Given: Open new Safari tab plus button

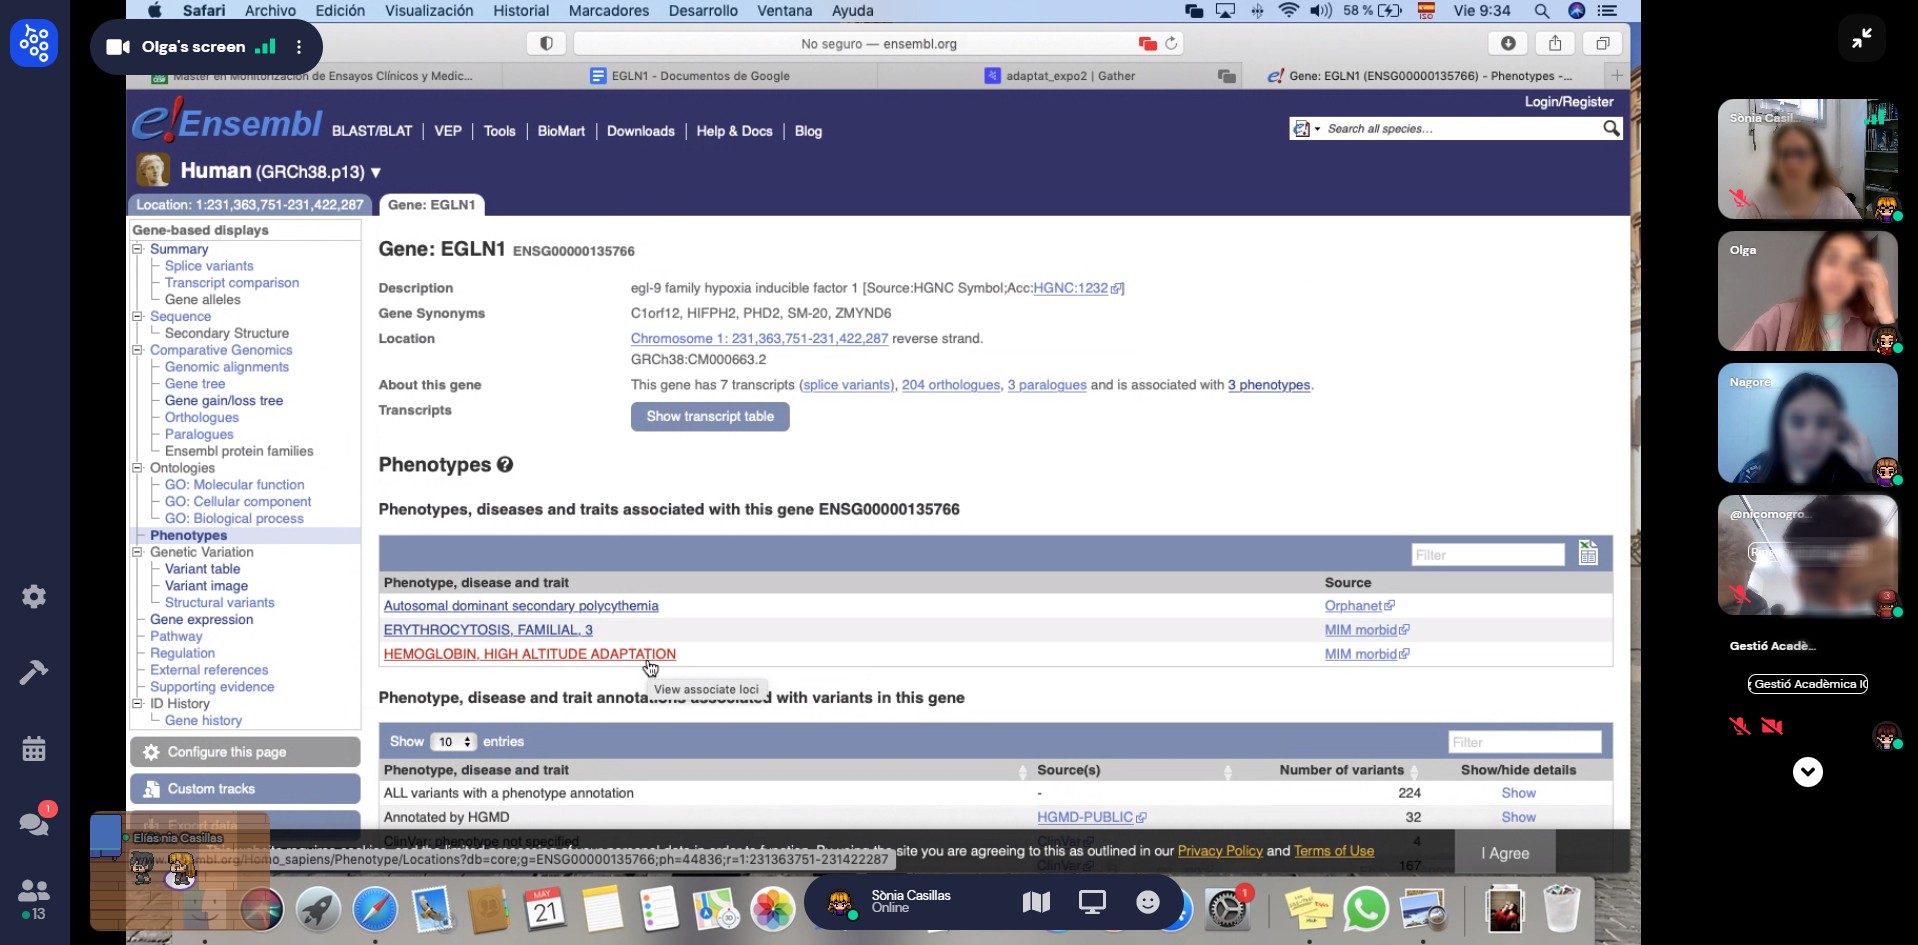Looking at the screenshot, I should pyautogui.click(x=1616, y=75).
